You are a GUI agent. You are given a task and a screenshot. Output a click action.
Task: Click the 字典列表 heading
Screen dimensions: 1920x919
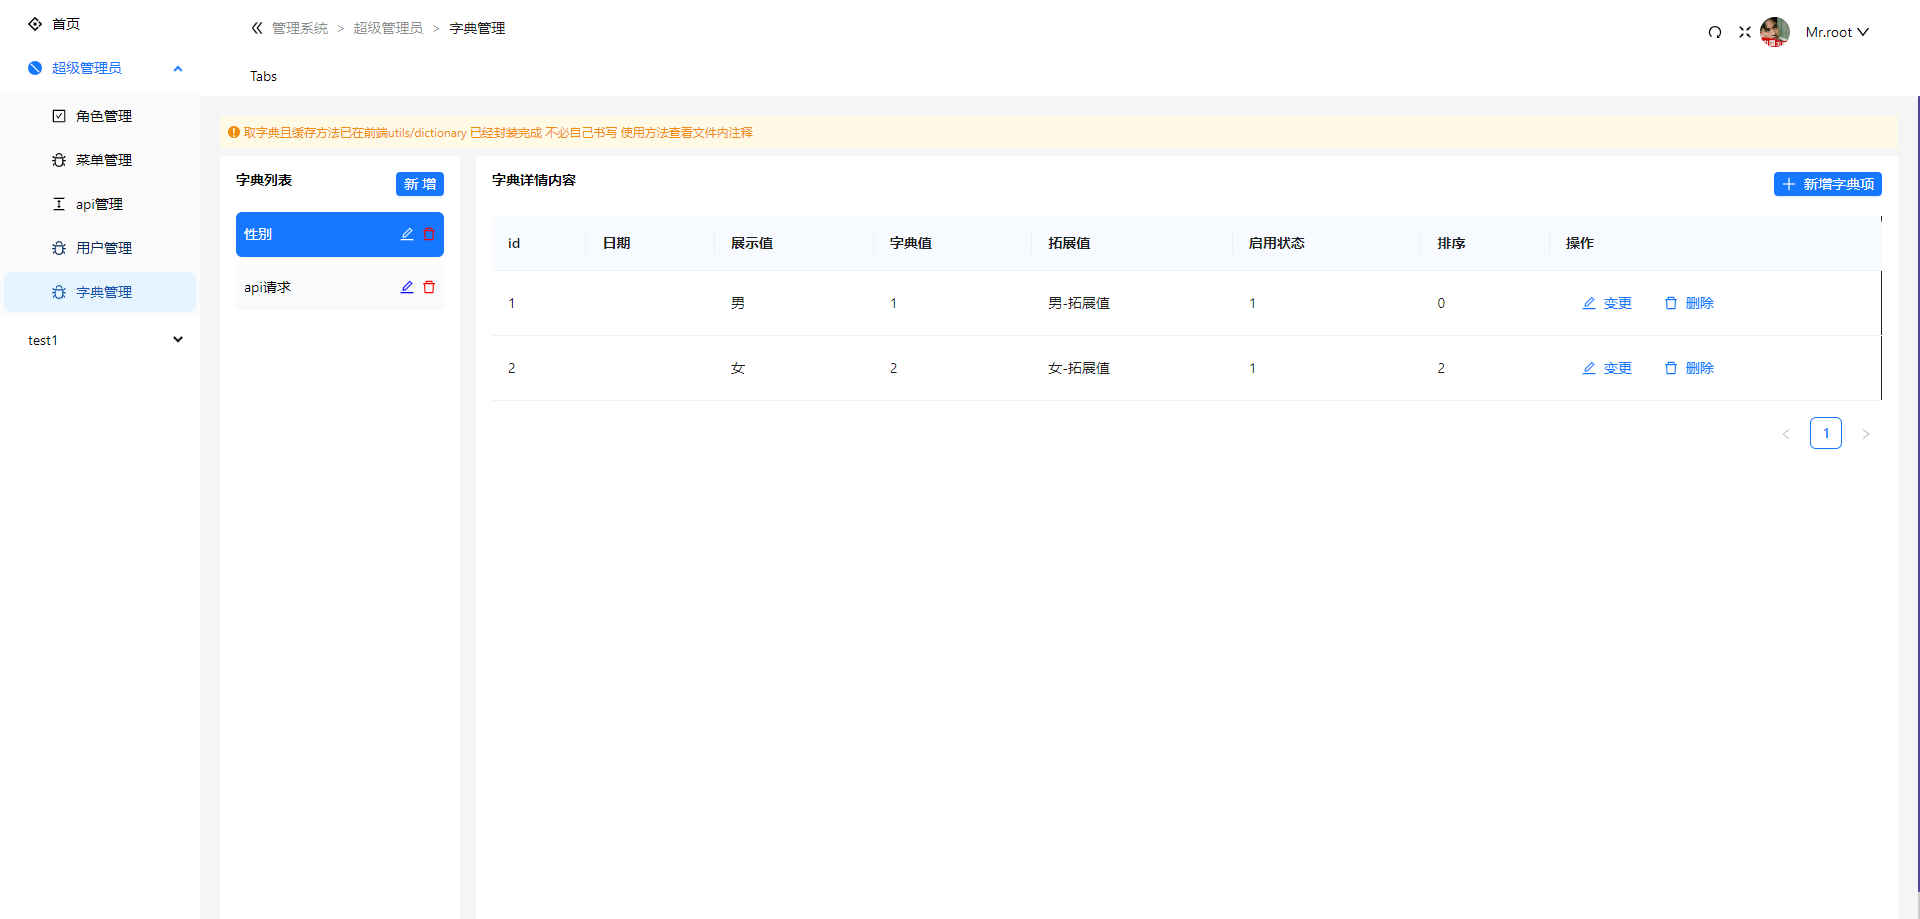coord(264,180)
